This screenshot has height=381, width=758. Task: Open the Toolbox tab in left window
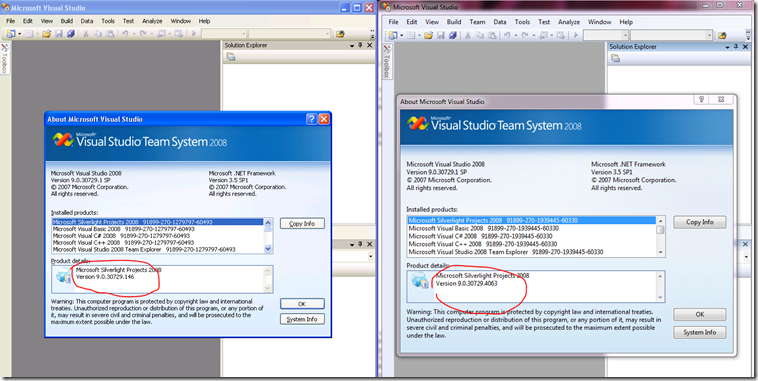4,59
